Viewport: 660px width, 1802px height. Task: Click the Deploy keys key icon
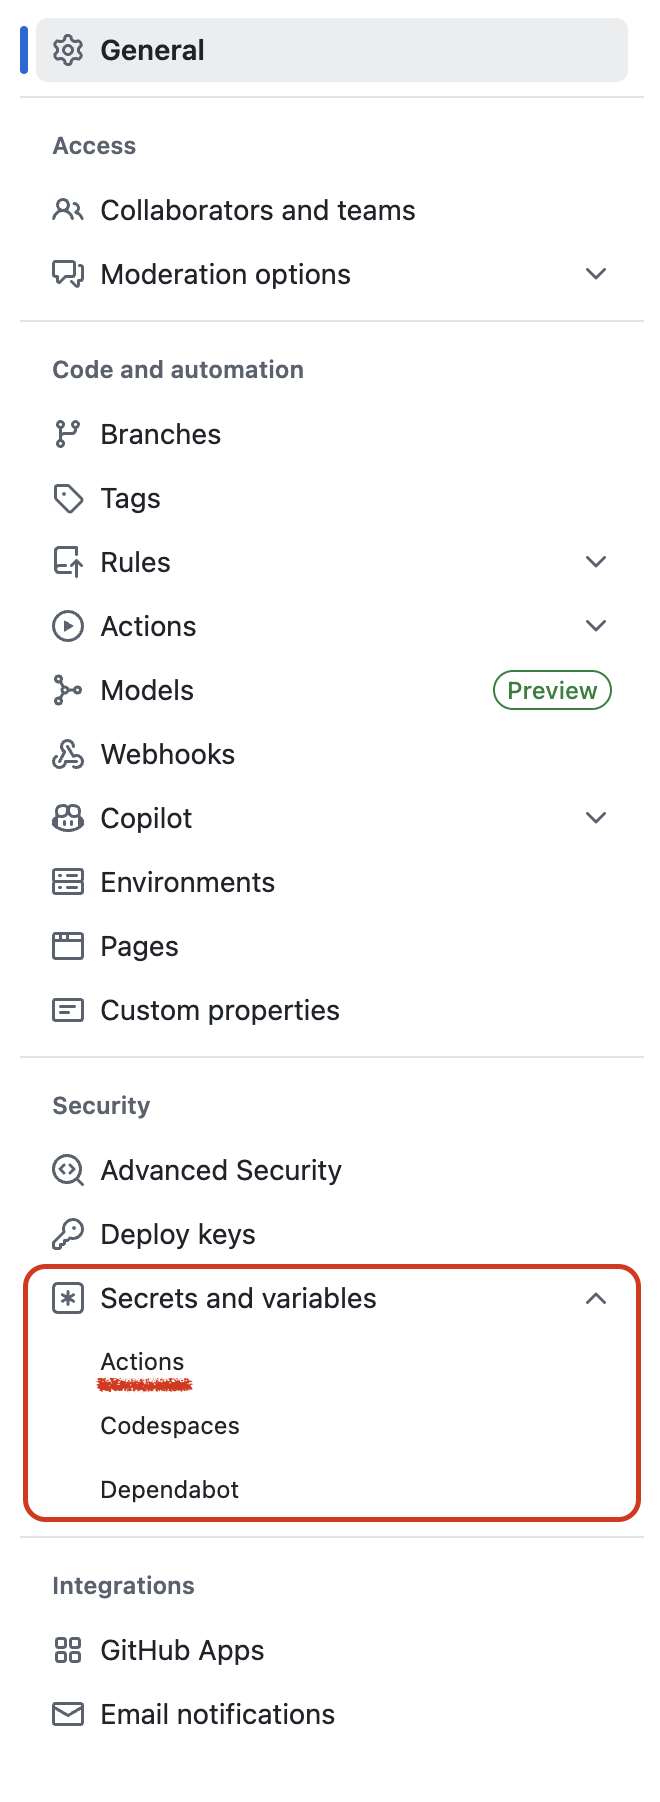(68, 1234)
